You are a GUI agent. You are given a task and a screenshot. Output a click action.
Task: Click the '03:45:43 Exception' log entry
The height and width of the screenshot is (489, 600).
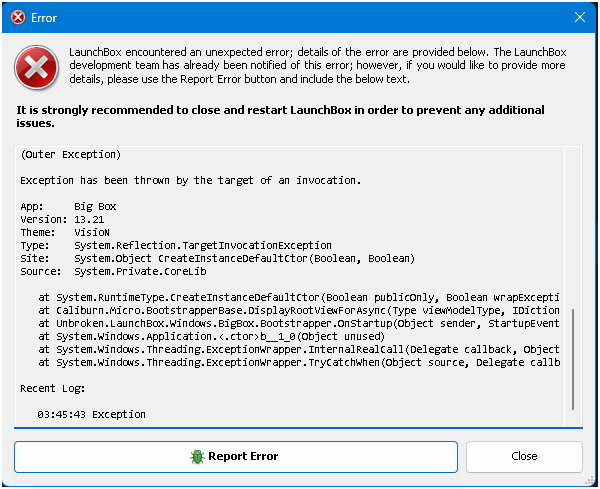(91, 415)
